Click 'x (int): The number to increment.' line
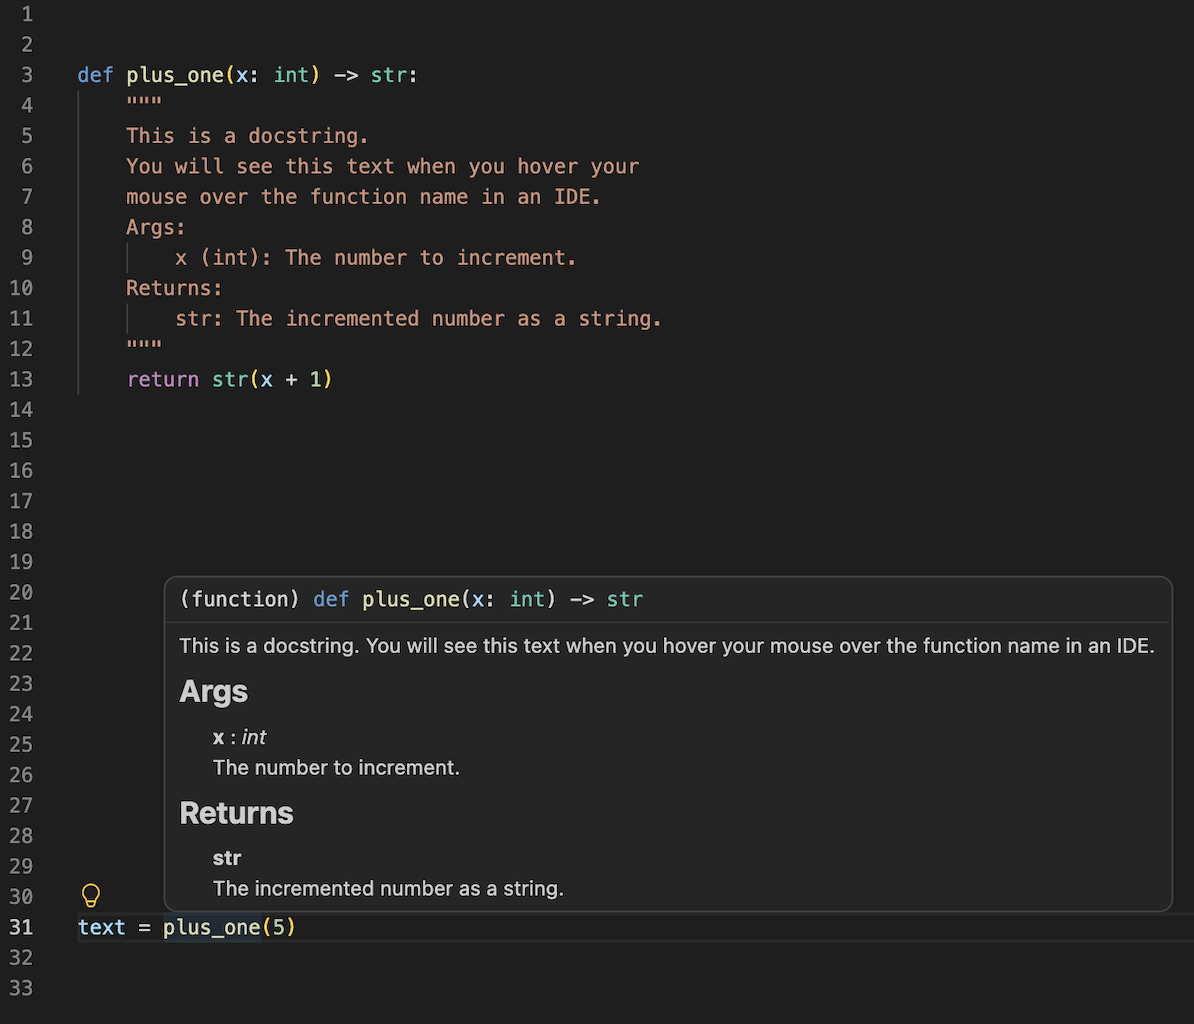The image size is (1194, 1024). tap(375, 258)
